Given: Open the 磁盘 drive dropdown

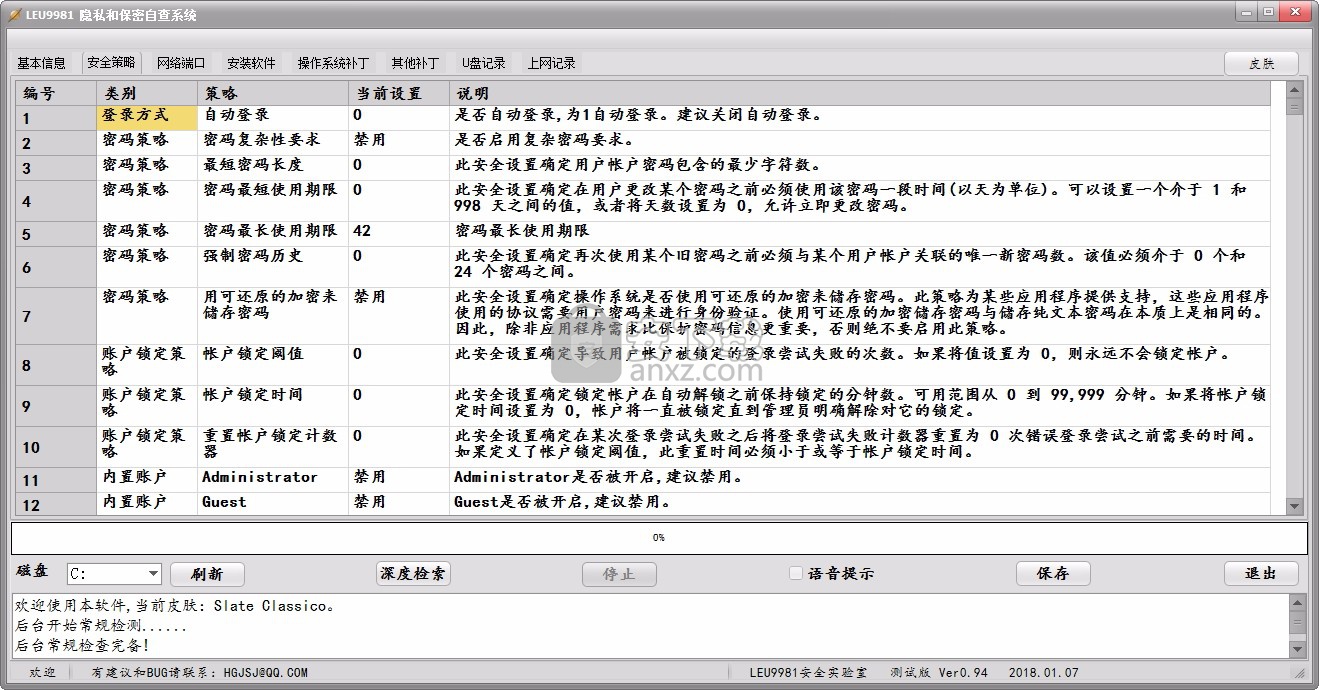Looking at the screenshot, I should point(153,574).
